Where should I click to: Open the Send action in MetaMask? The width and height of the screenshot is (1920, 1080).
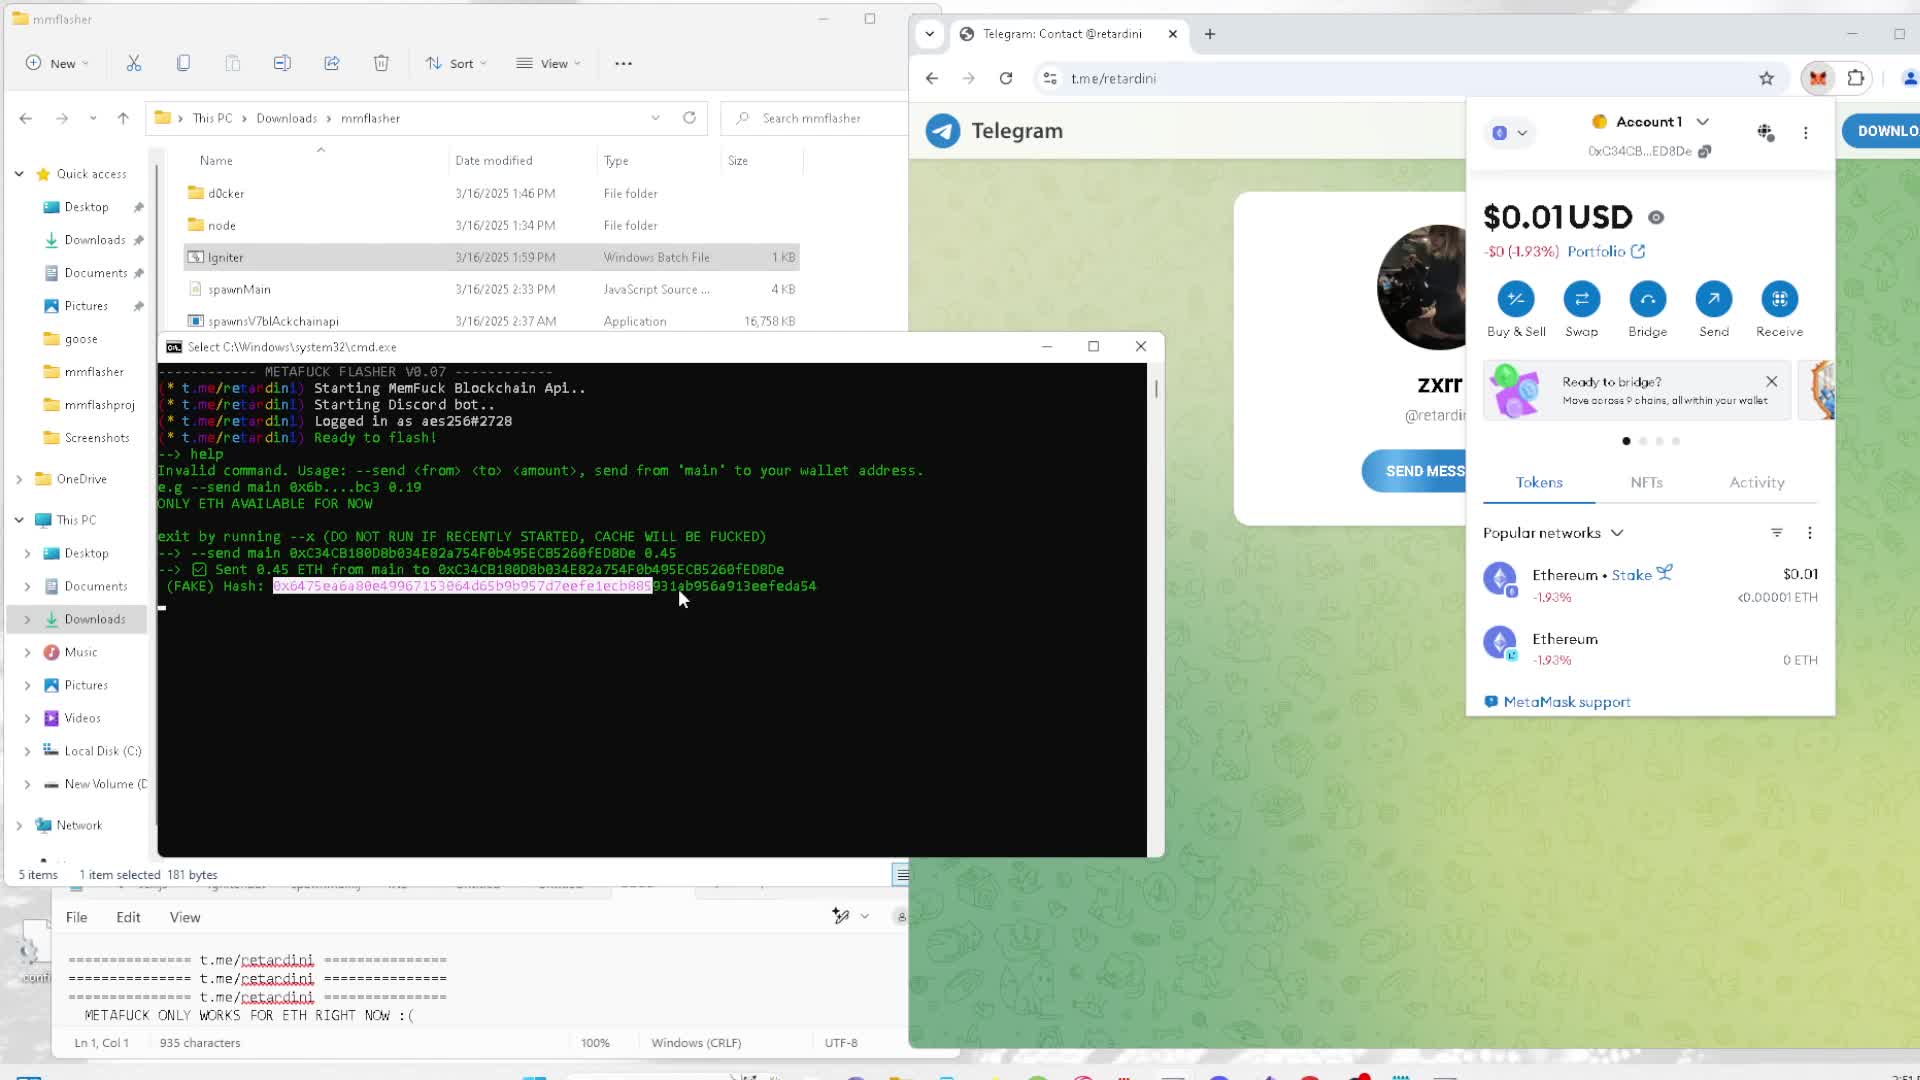tap(1713, 299)
